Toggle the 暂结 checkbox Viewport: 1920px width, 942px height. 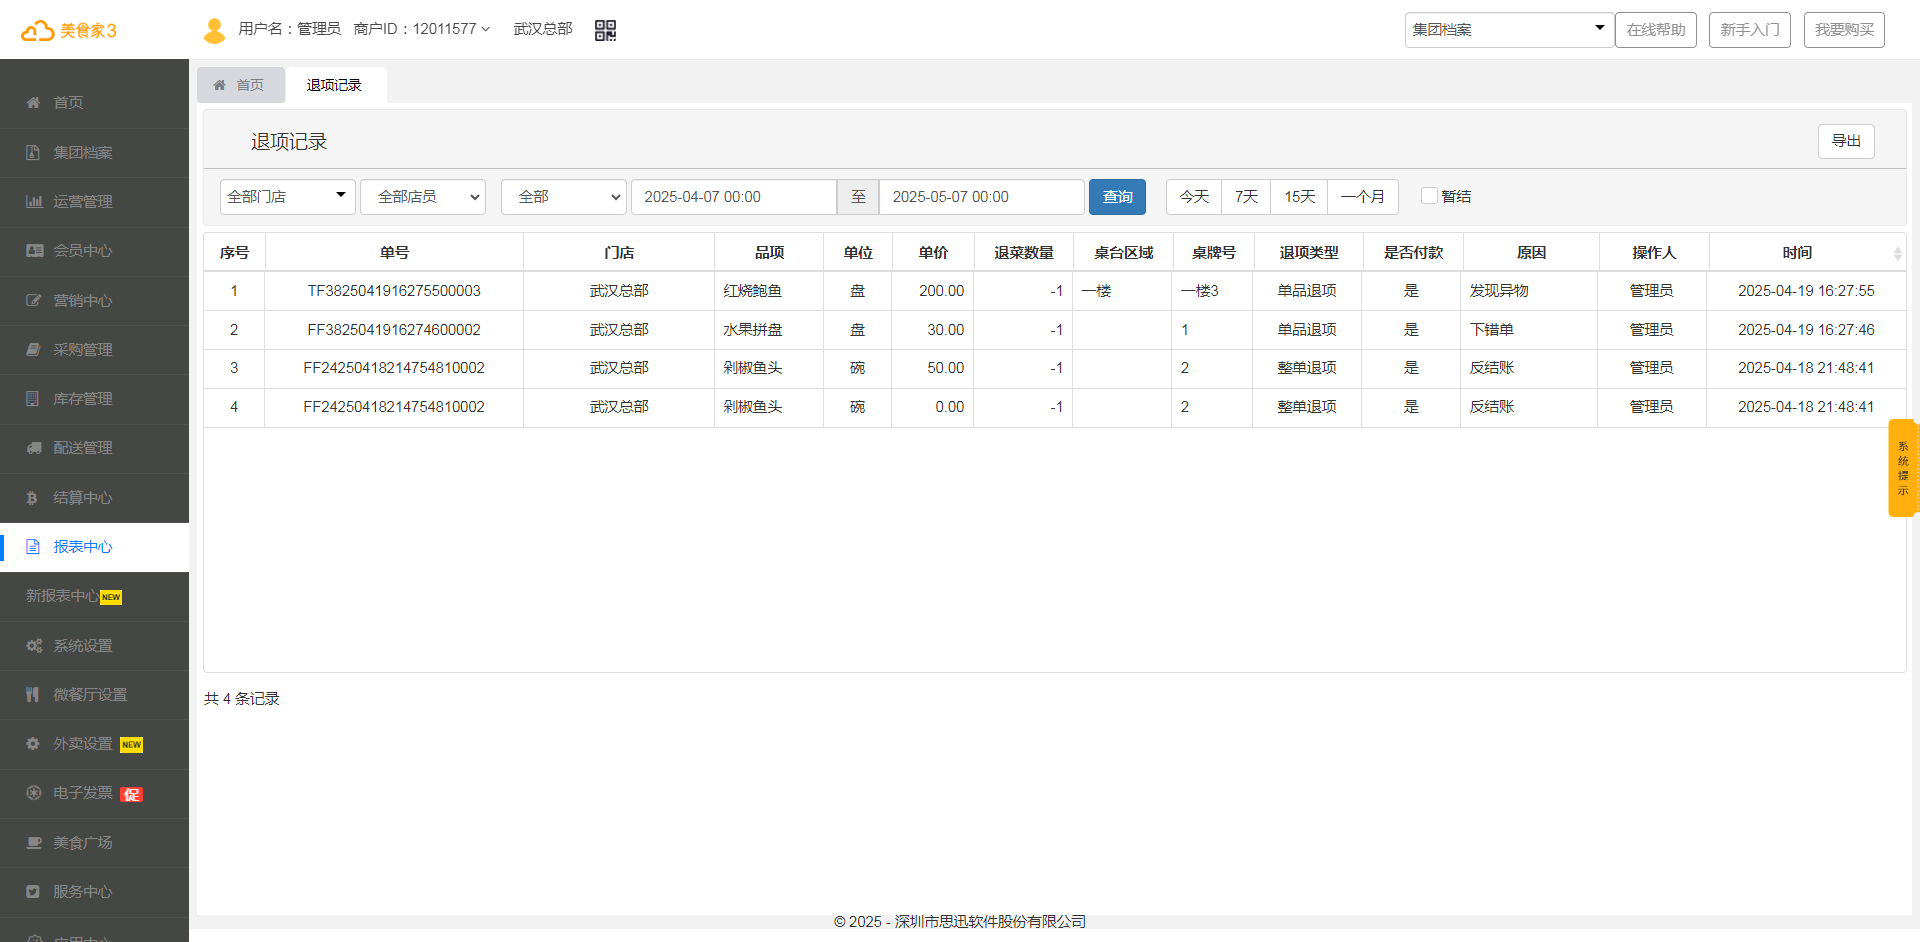pyautogui.click(x=1429, y=196)
